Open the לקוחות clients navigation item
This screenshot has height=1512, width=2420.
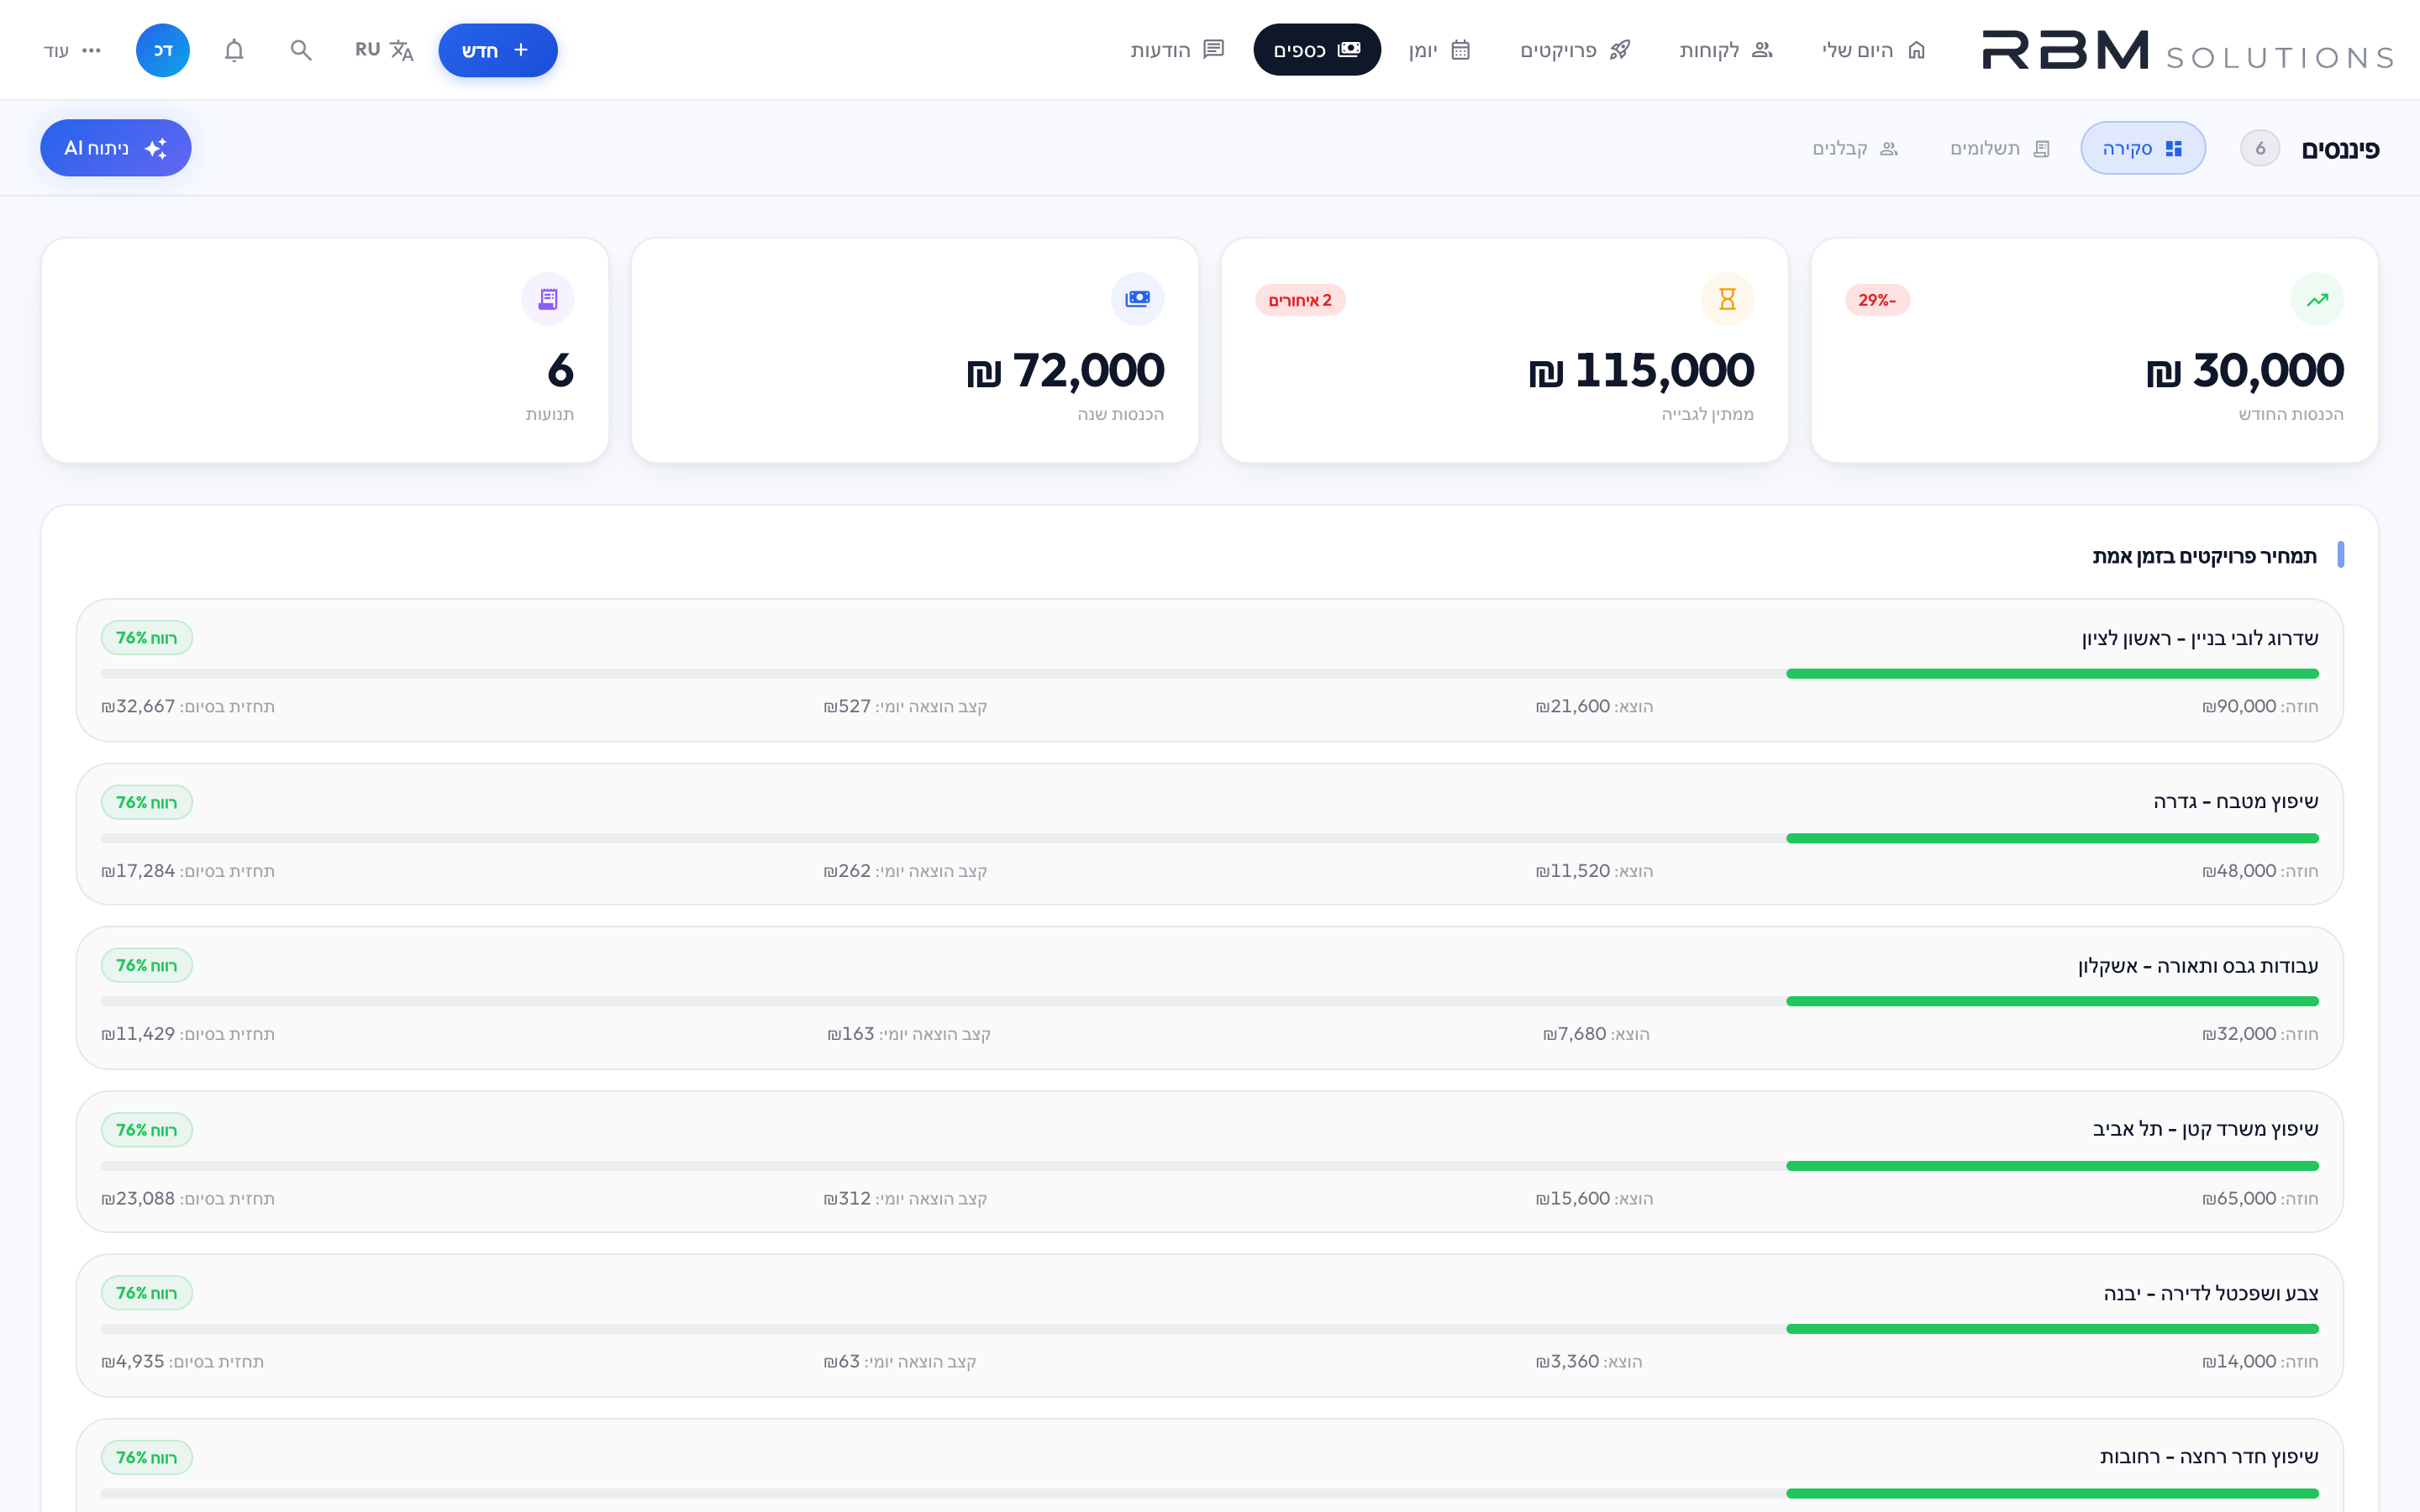pyautogui.click(x=1725, y=50)
